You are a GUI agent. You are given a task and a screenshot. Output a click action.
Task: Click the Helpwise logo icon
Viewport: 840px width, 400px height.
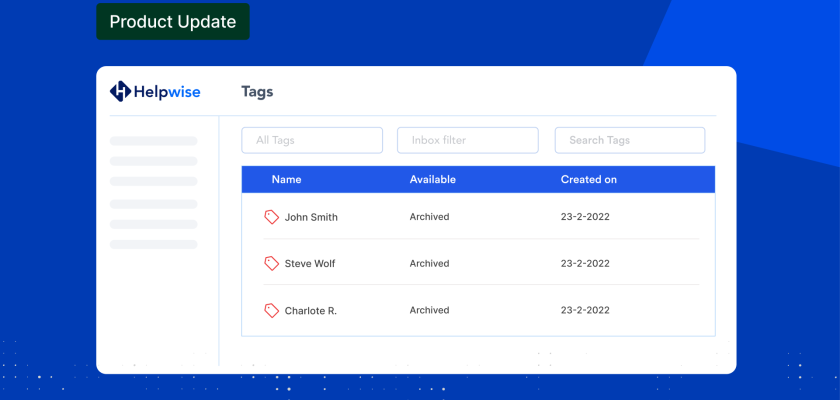(120, 92)
